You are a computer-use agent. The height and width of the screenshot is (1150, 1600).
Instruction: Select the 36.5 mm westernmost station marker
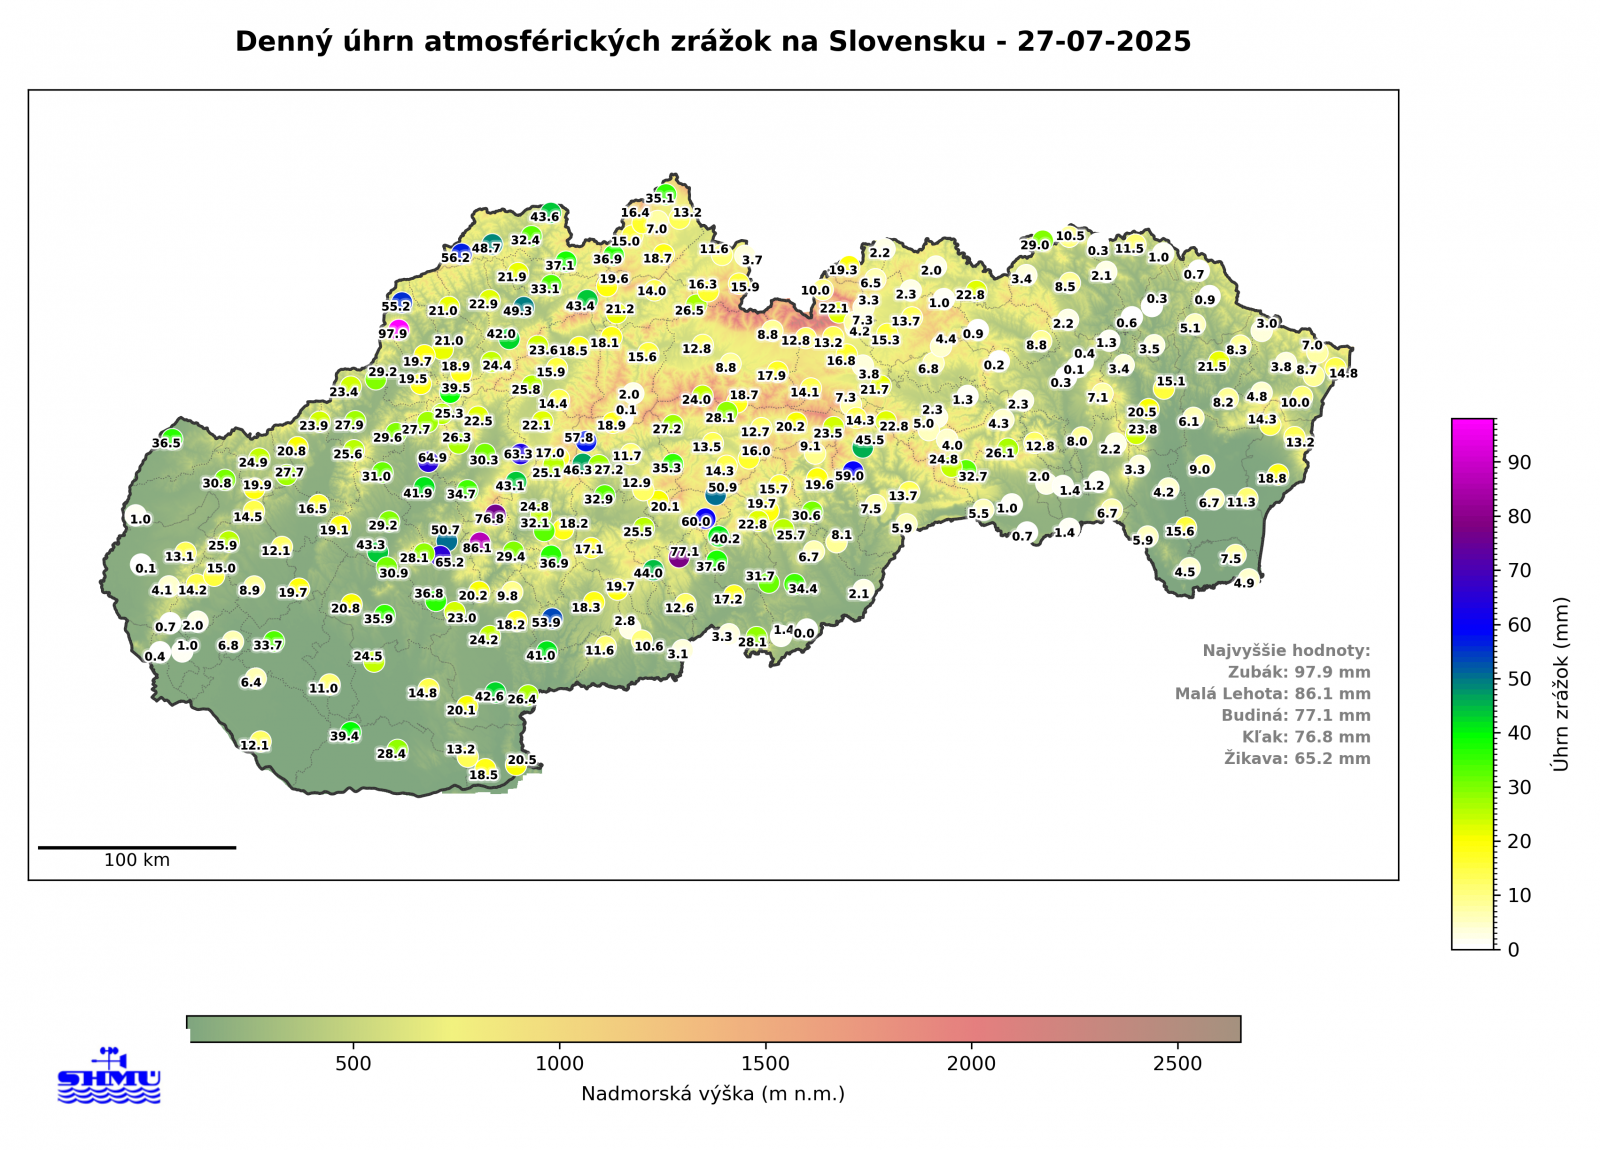(173, 437)
